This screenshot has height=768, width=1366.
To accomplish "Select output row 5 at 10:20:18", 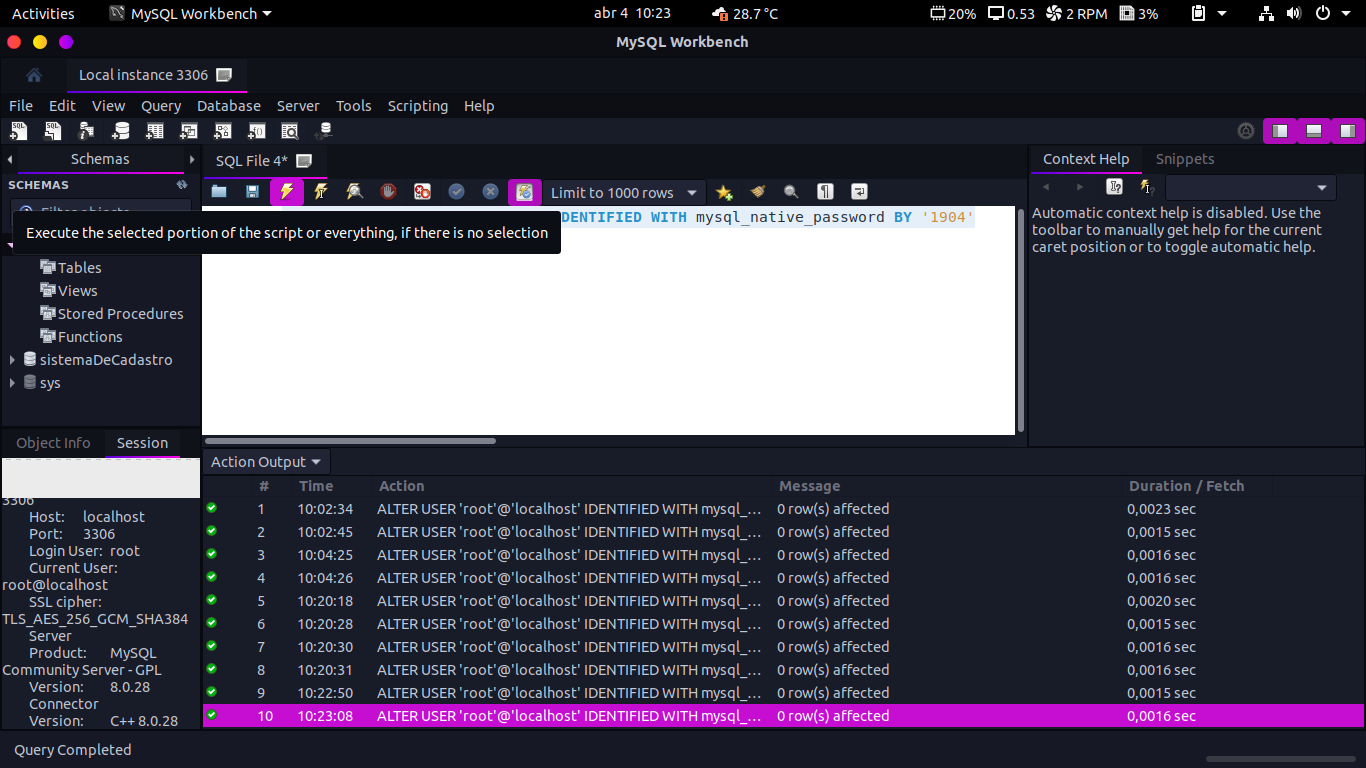I will (x=783, y=601).
